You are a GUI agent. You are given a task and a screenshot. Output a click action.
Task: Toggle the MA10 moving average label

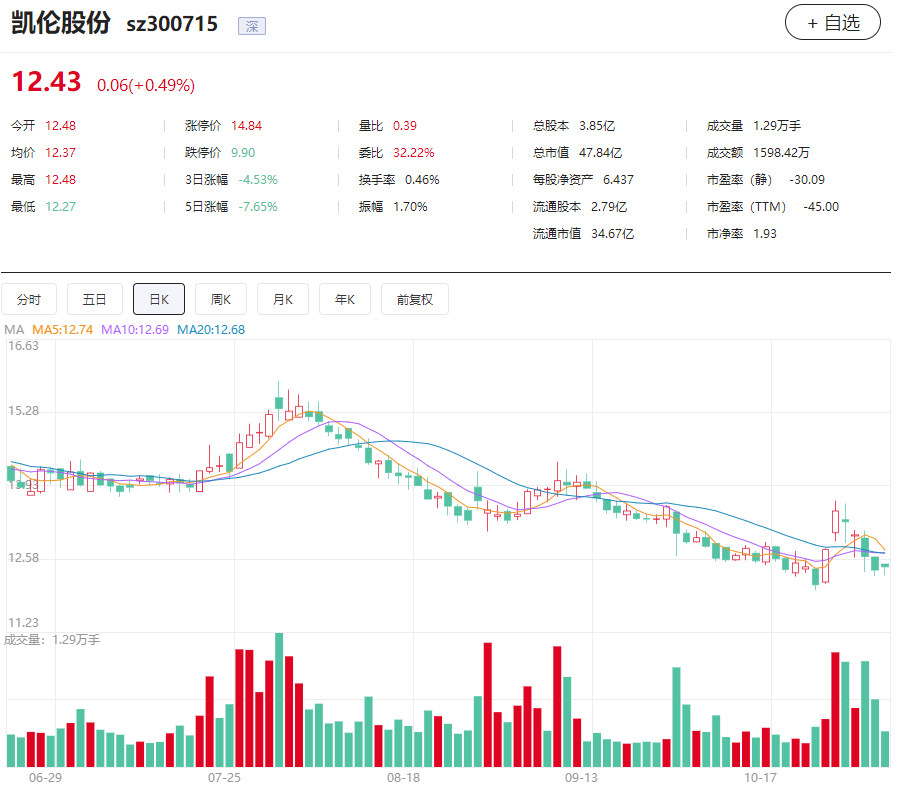click(x=135, y=329)
